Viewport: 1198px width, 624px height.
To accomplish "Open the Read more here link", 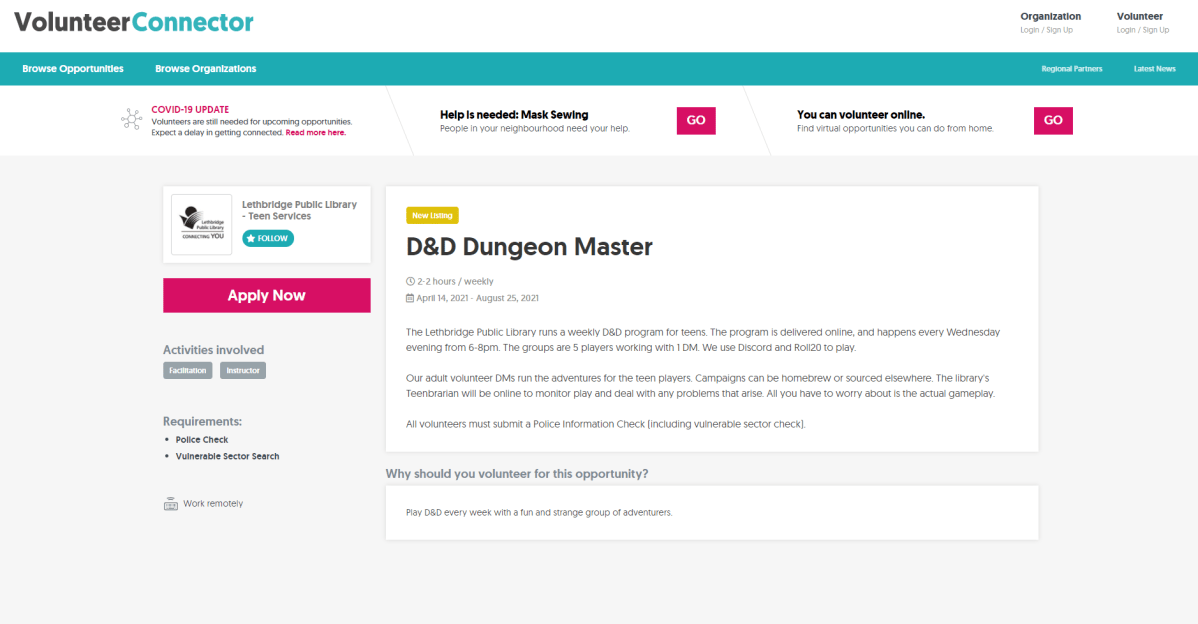I will point(315,132).
